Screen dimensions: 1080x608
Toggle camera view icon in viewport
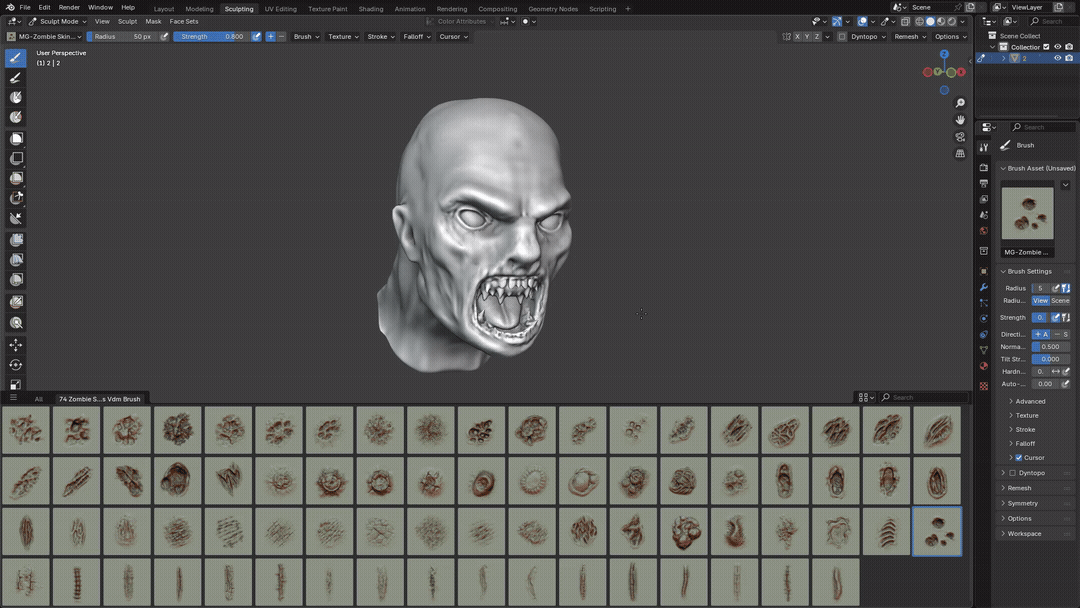960,136
